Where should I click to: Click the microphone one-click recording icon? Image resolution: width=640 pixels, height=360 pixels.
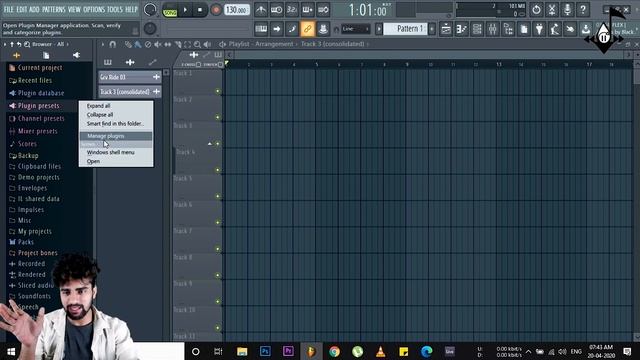click(567, 10)
